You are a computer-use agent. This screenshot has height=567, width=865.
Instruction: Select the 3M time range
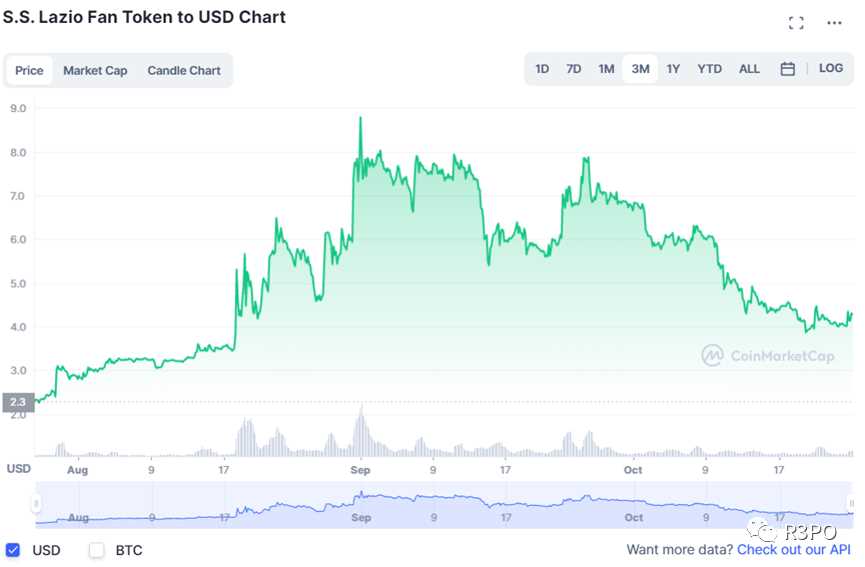point(640,69)
